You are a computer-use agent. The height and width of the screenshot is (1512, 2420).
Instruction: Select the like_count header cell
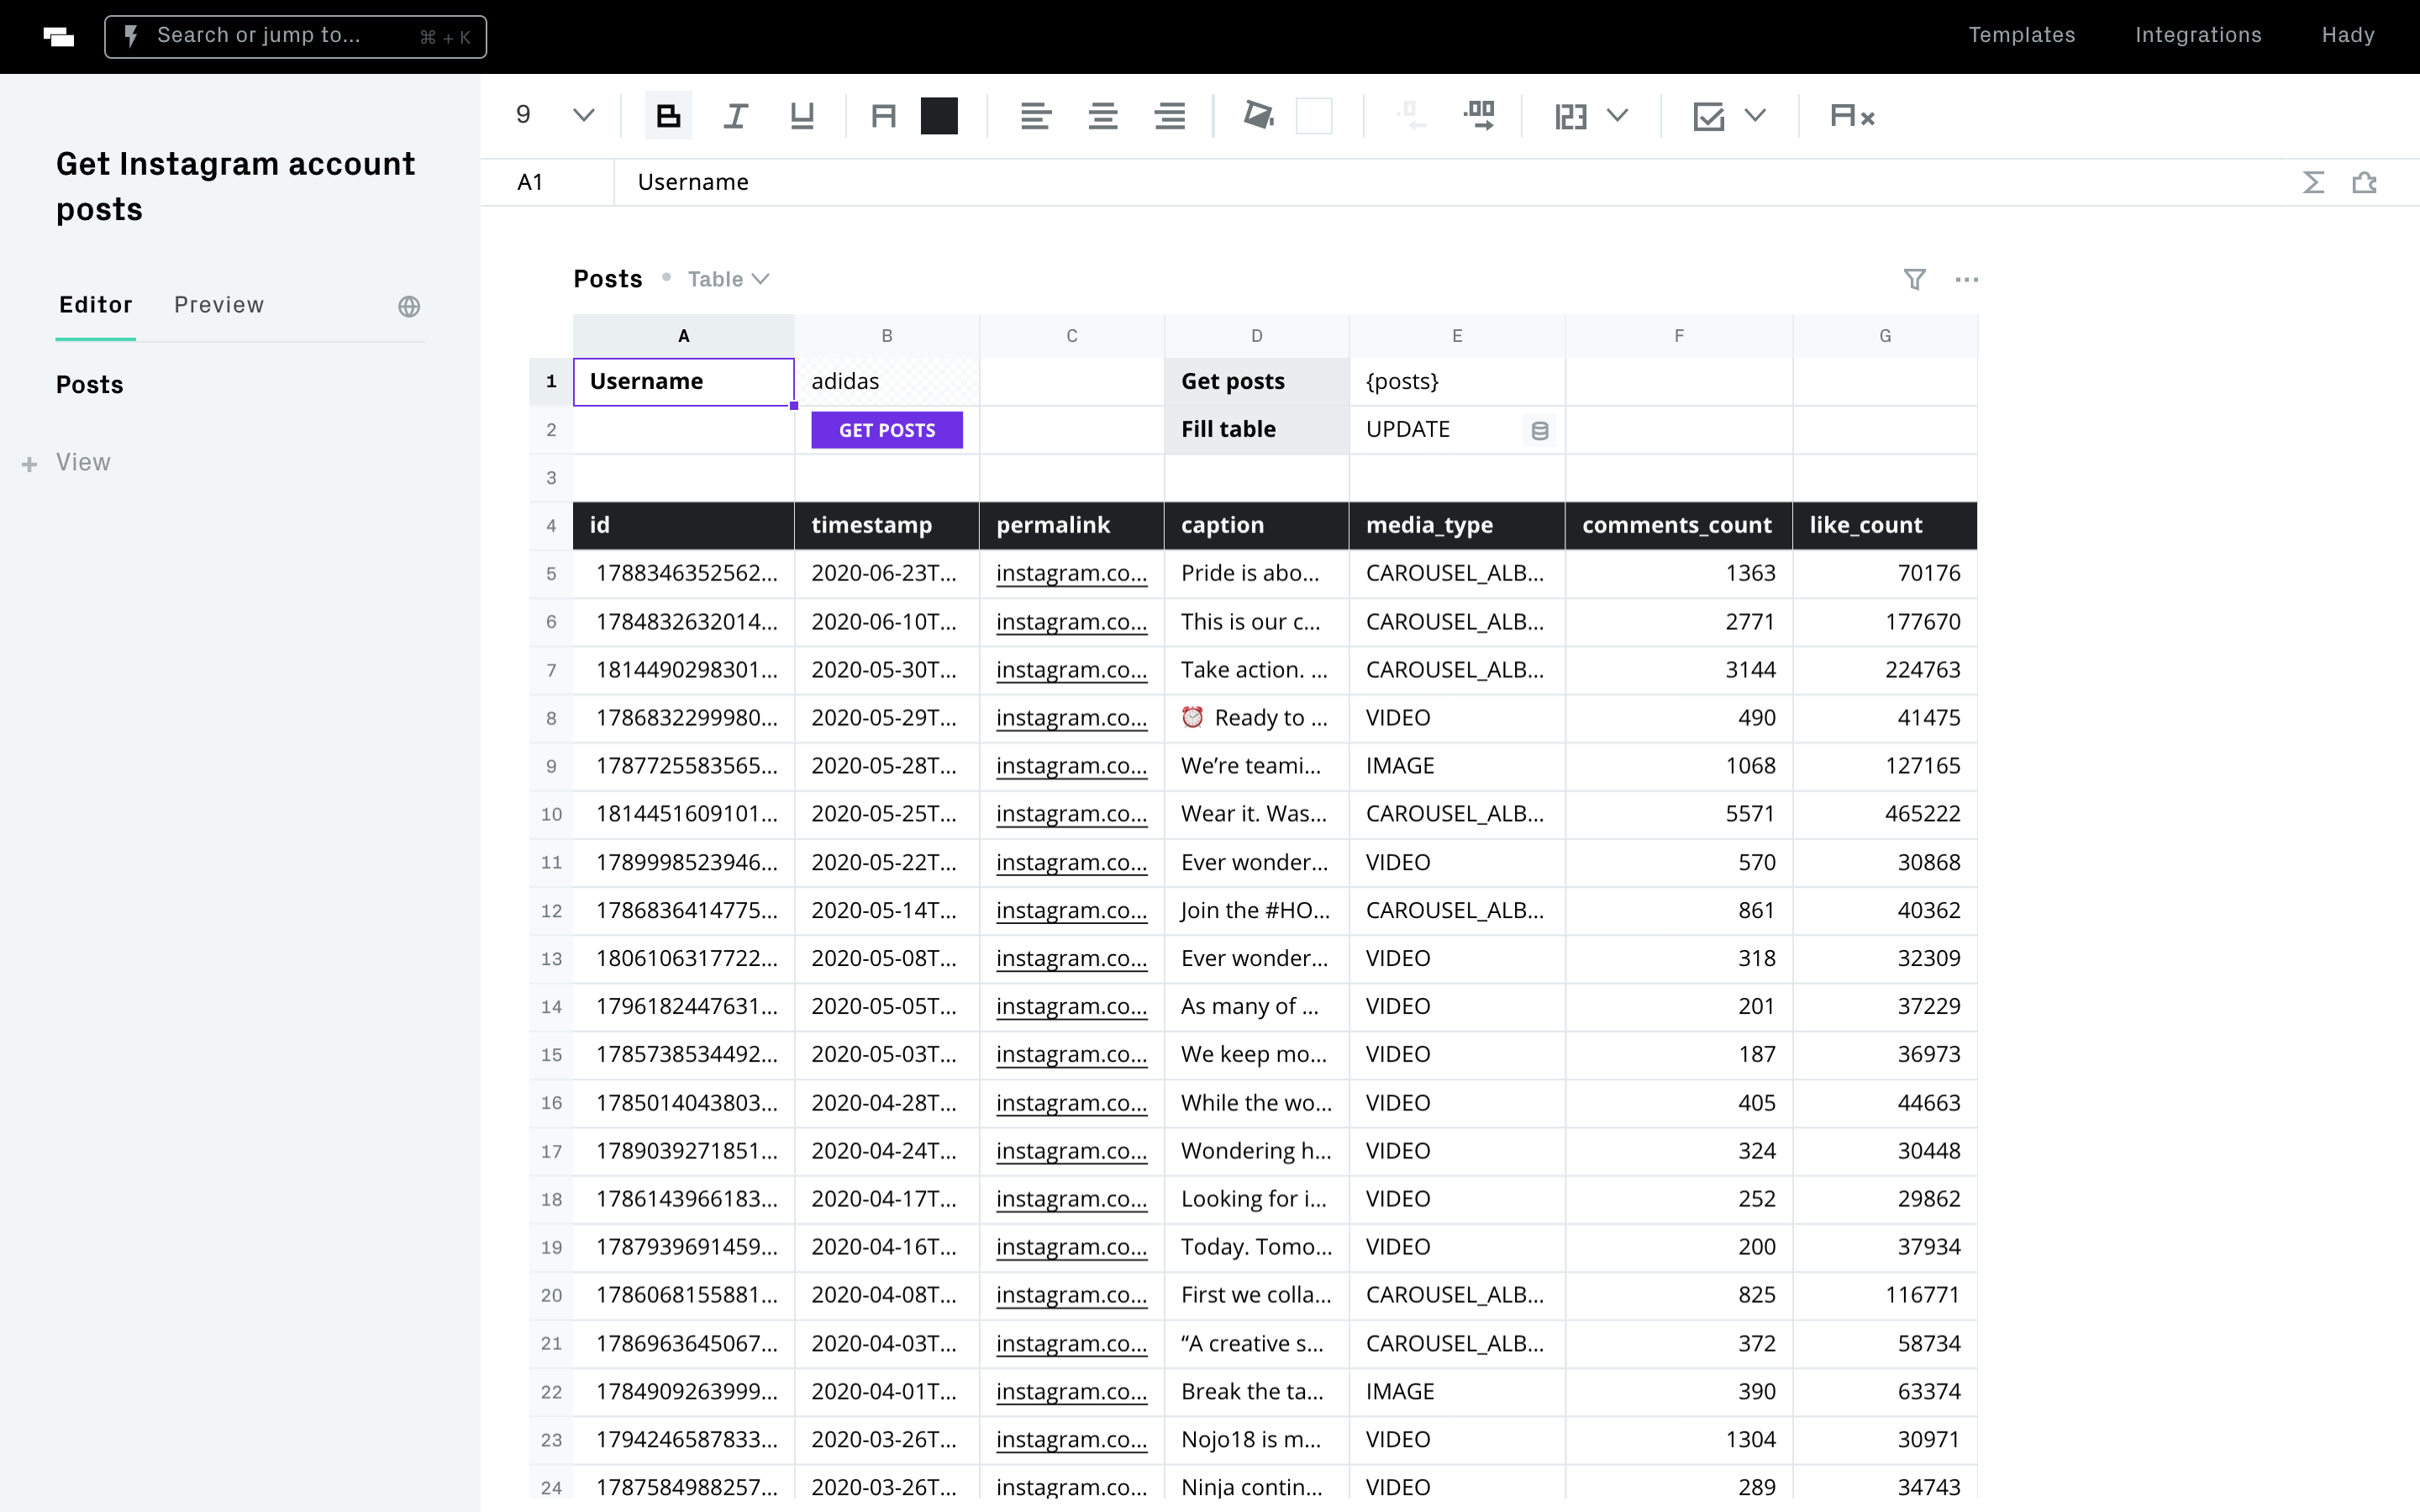click(1884, 525)
